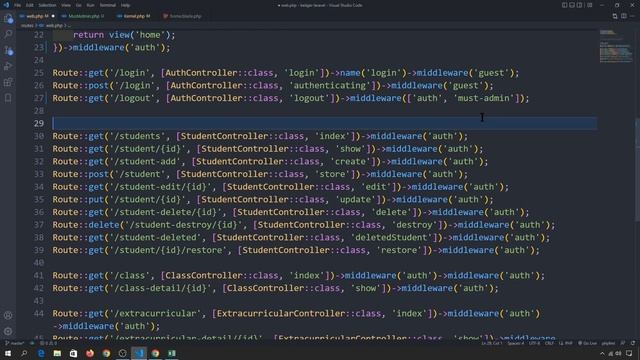Screen dimensions: 640x360
Task: Open Windows taskbar search
Action: click(x=24, y=353)
